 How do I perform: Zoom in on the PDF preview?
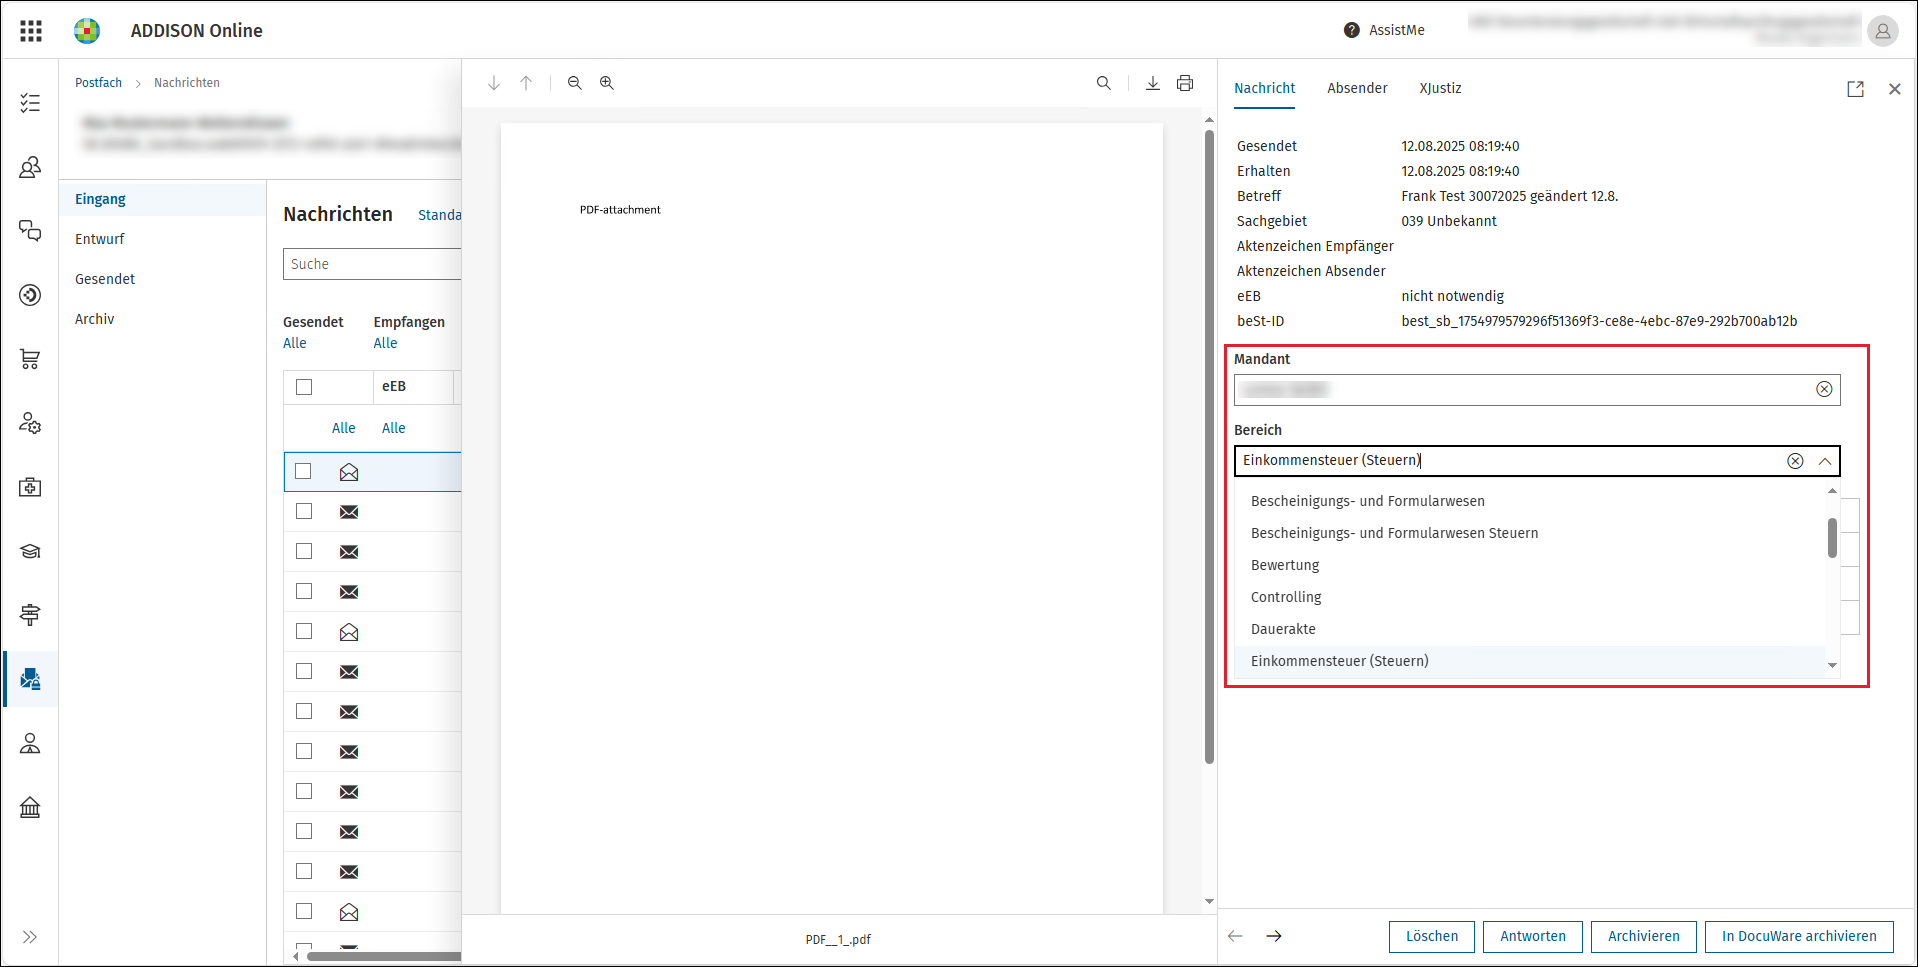pyautogui.click(x=607, y=83)
